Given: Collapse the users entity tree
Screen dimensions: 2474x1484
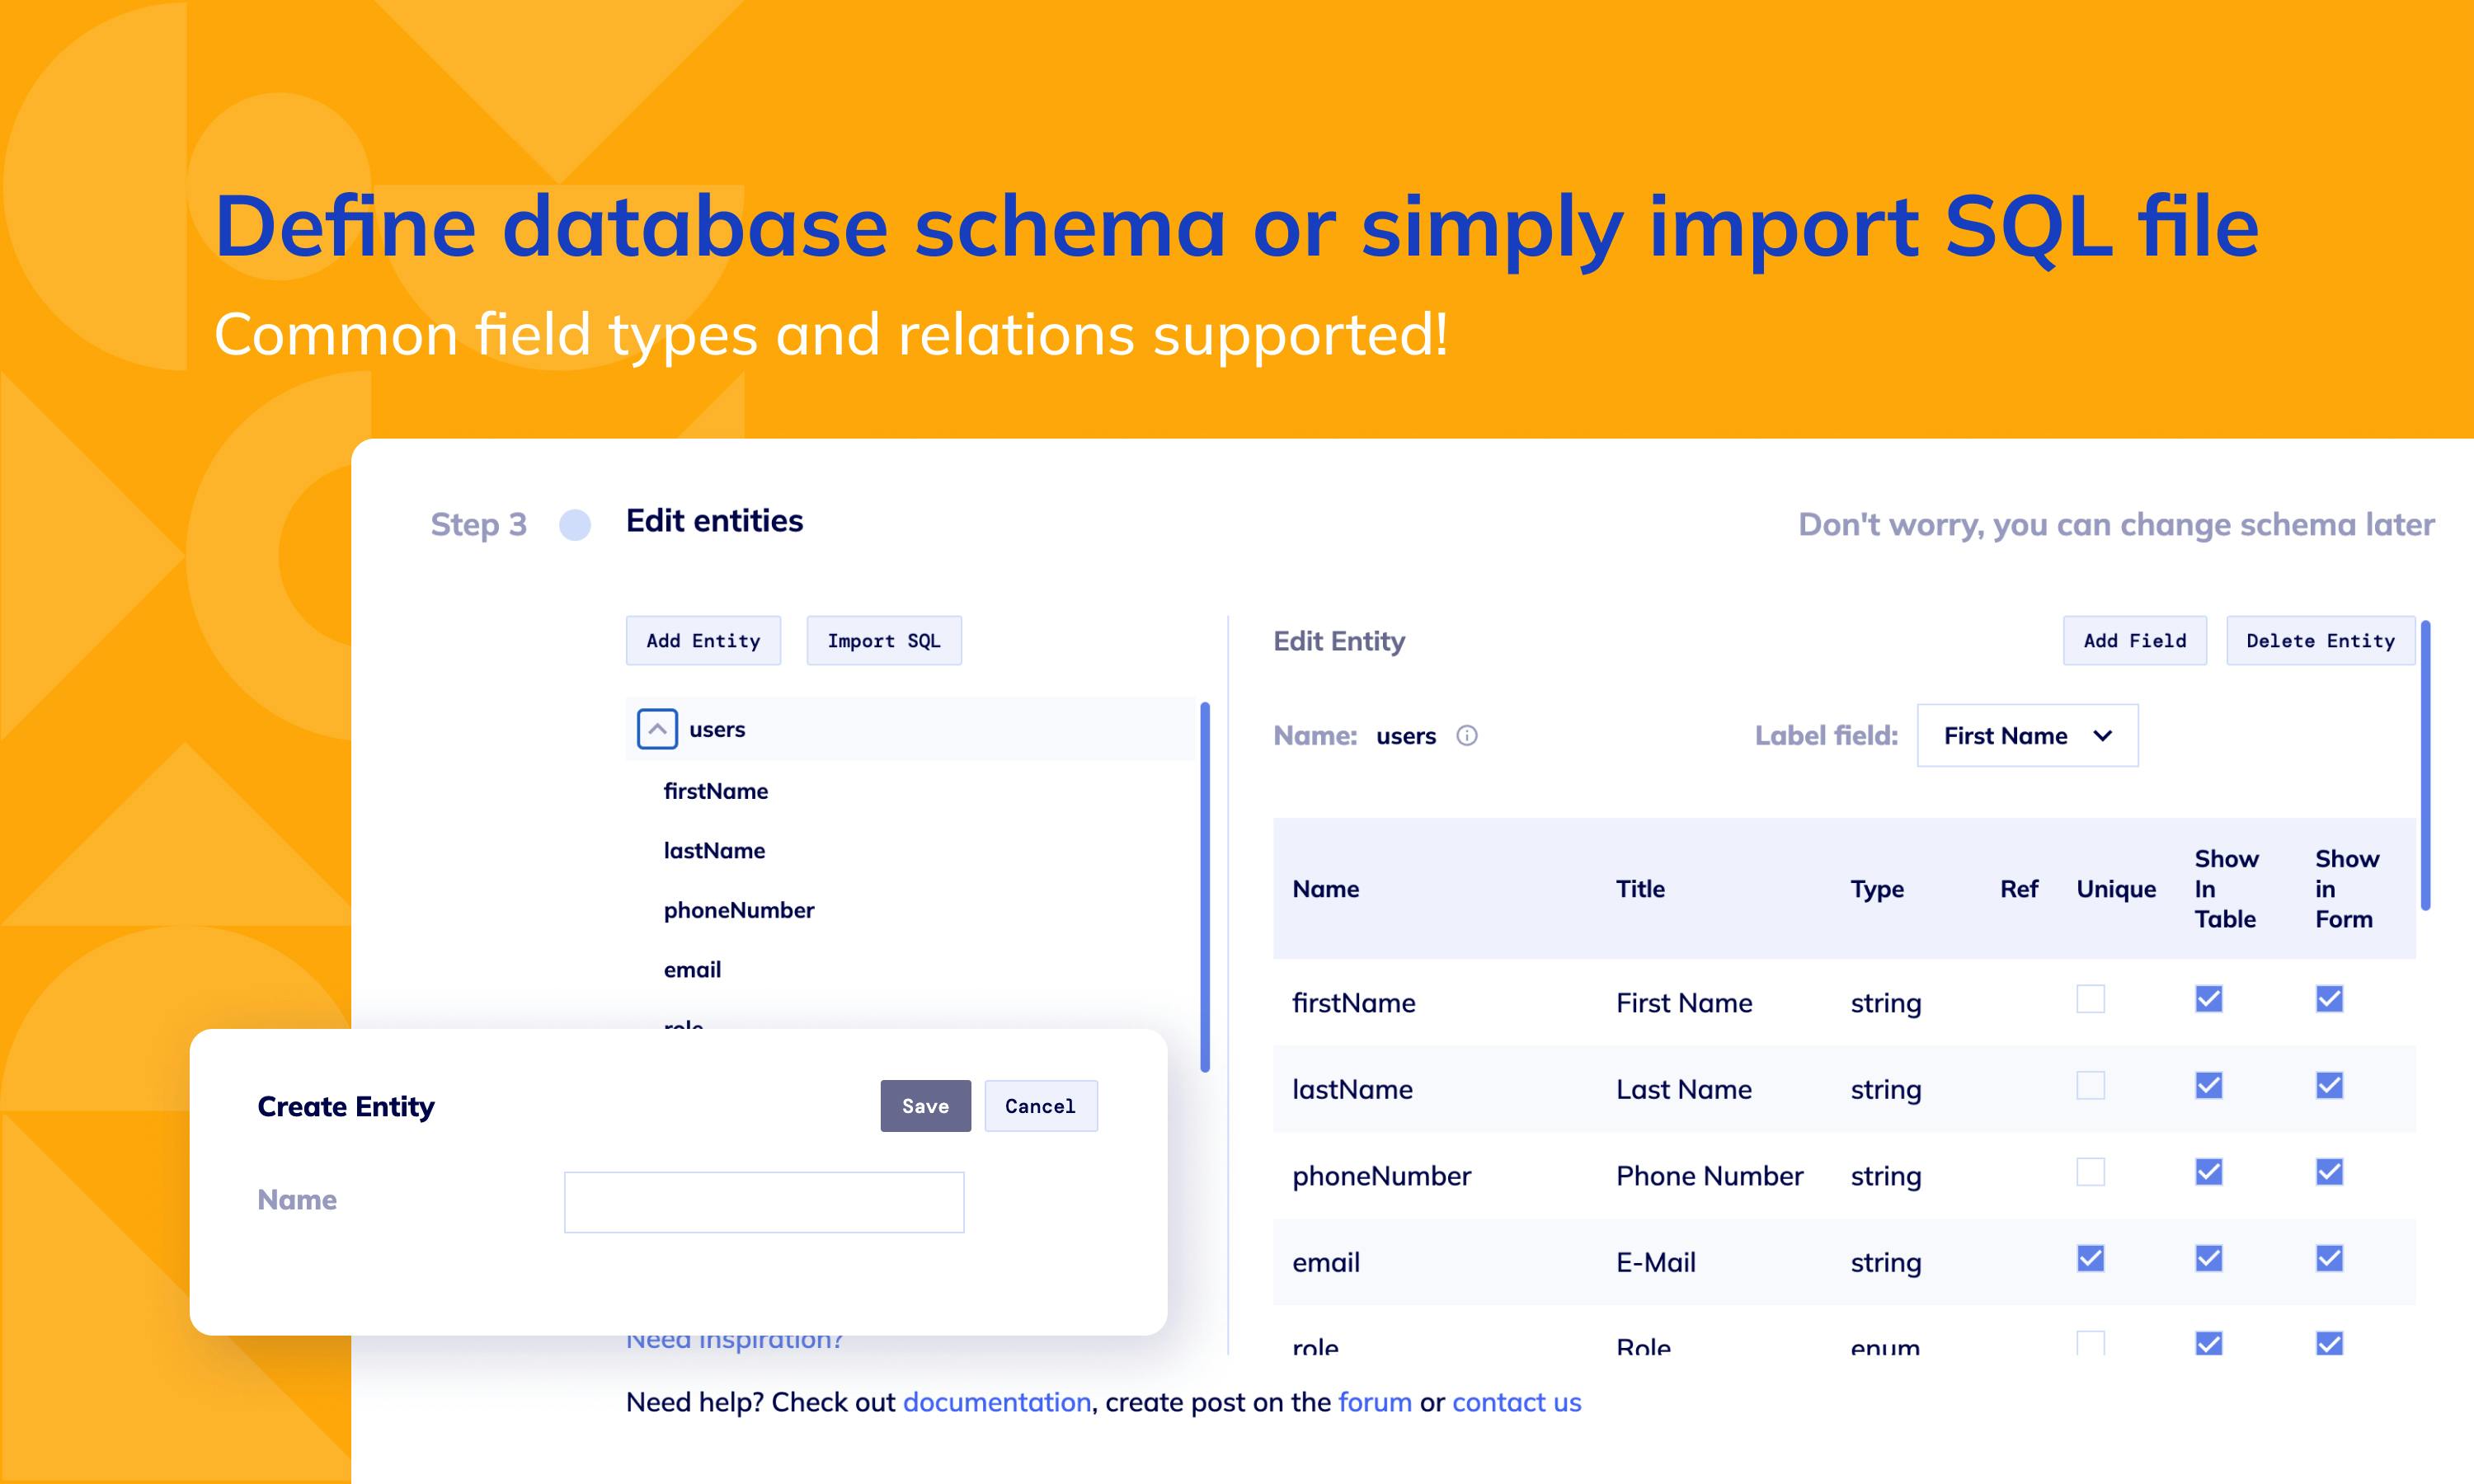Looking at the screenshot, I should (657, 729).
